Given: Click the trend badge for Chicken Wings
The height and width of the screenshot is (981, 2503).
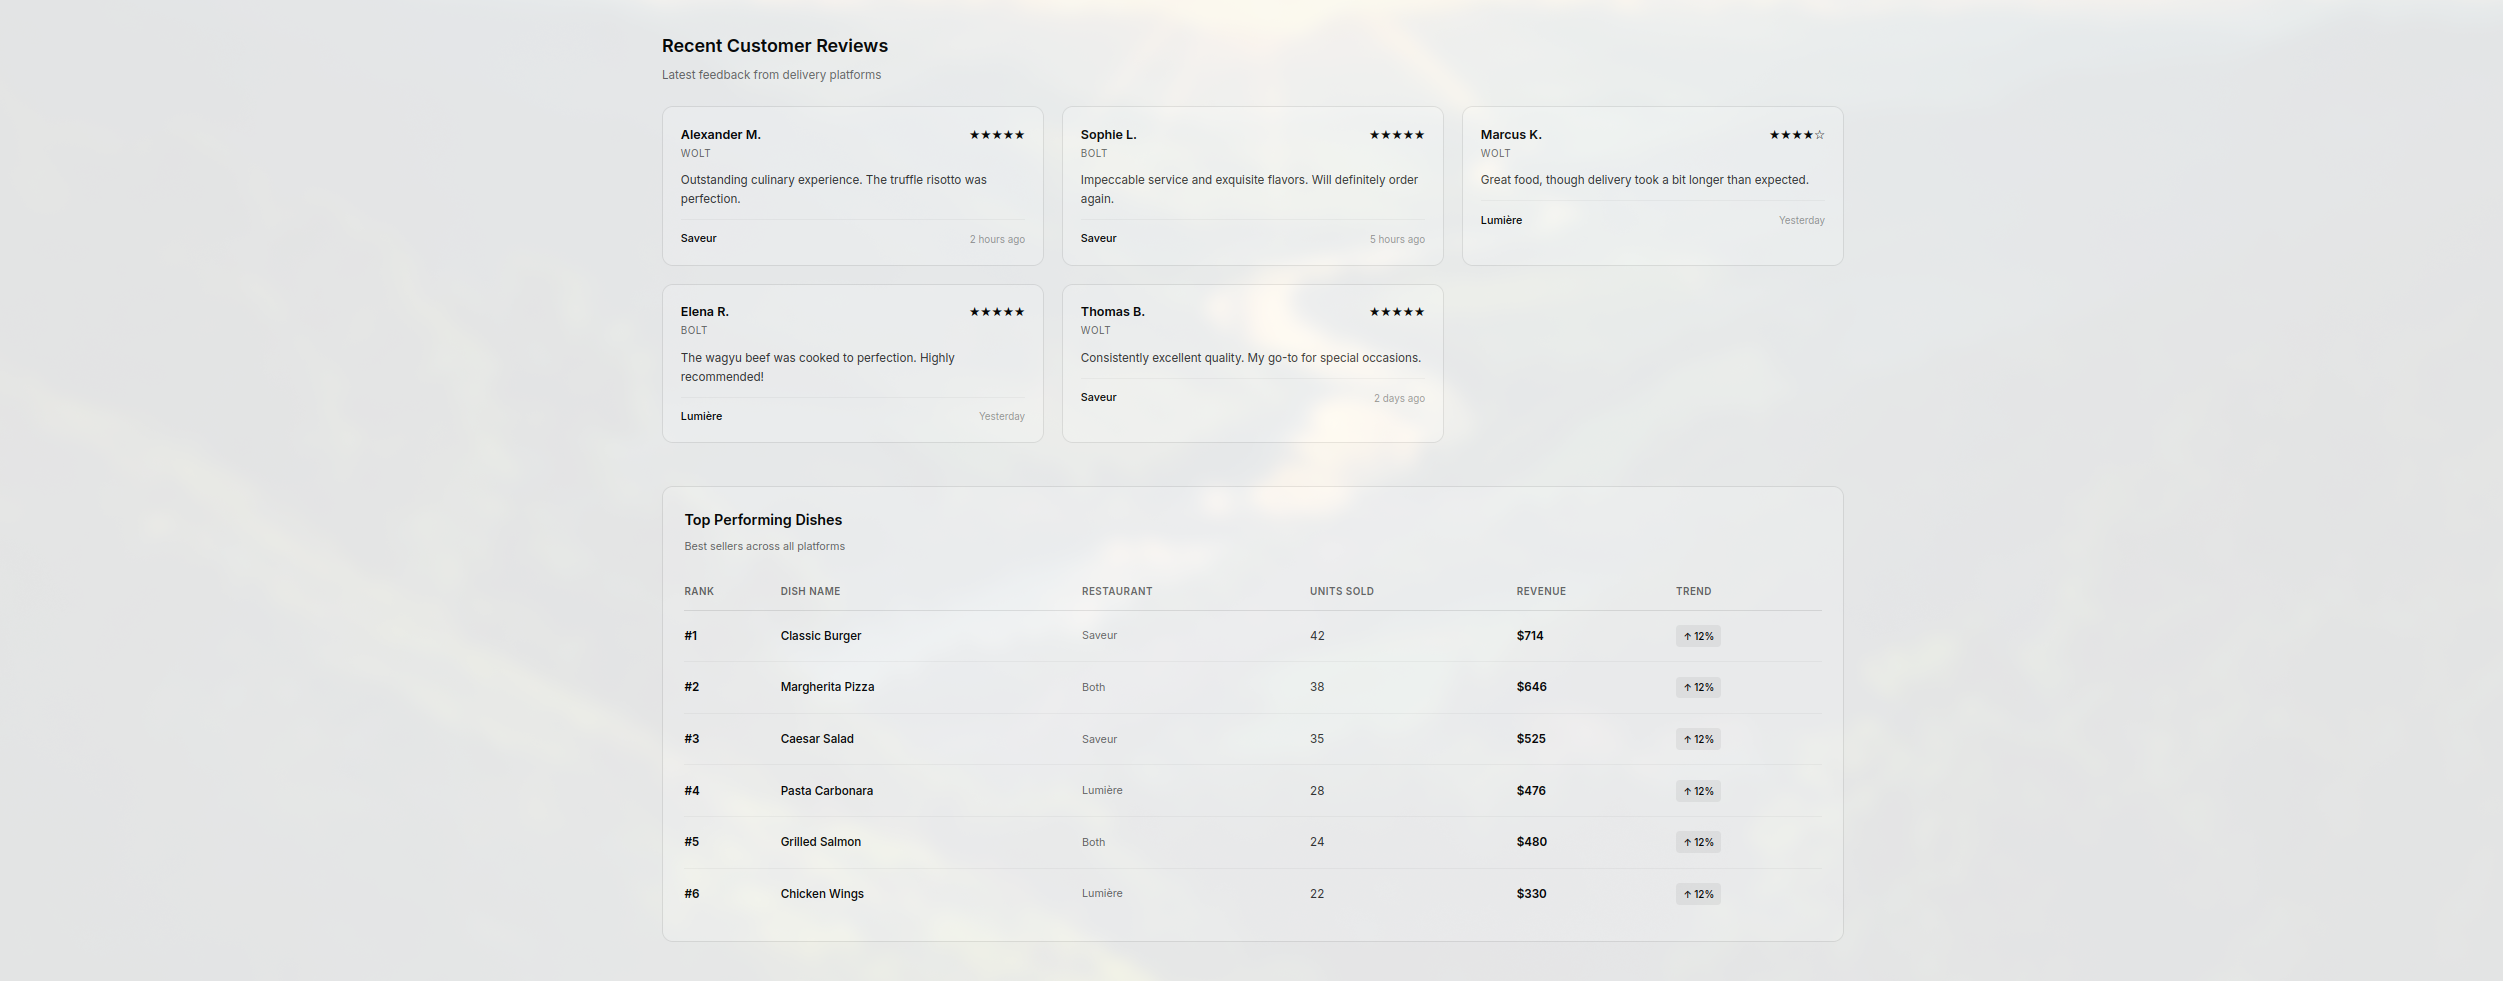Looking at the screenshot, I should tap(1697, 894).
